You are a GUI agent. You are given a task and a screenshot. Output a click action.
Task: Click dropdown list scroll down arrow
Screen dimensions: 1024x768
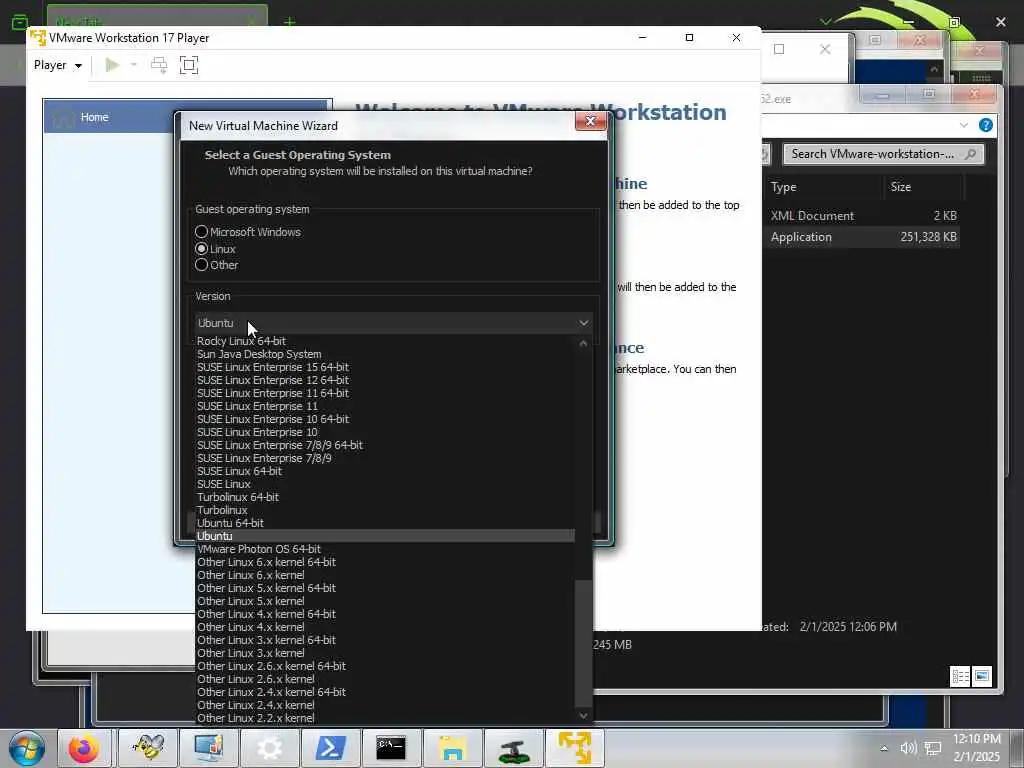pyautogui.click(x=583, y=716)
